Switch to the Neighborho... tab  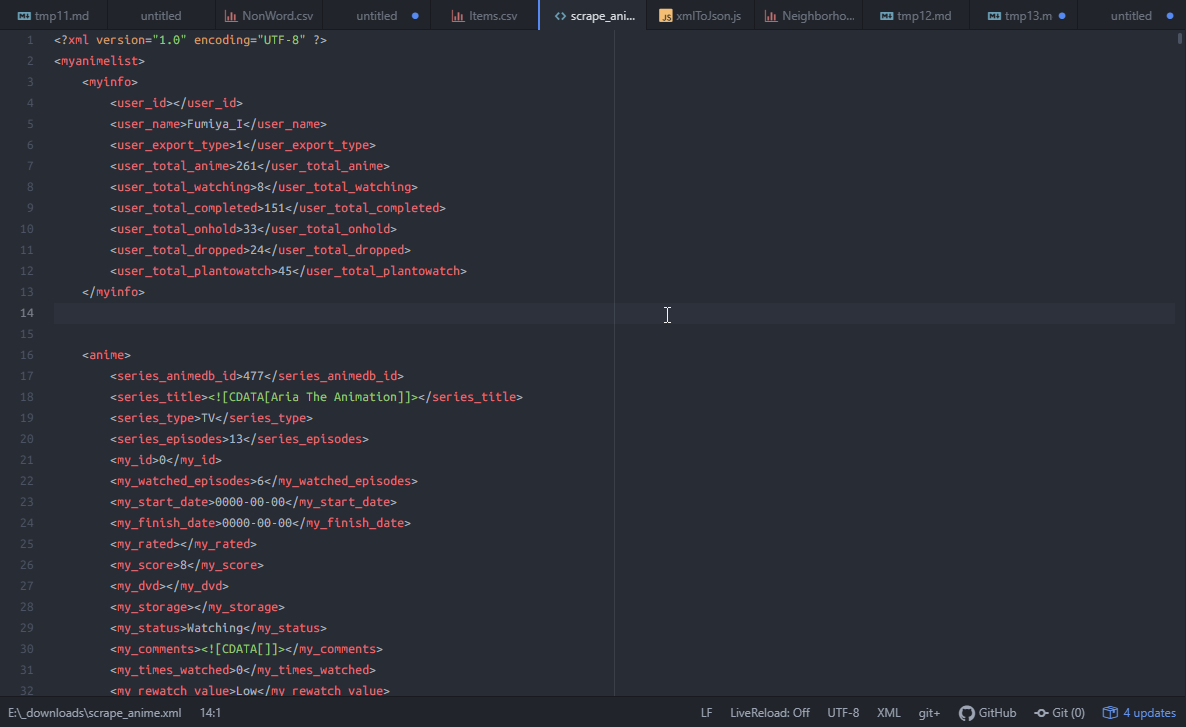(x=818, y=16)
